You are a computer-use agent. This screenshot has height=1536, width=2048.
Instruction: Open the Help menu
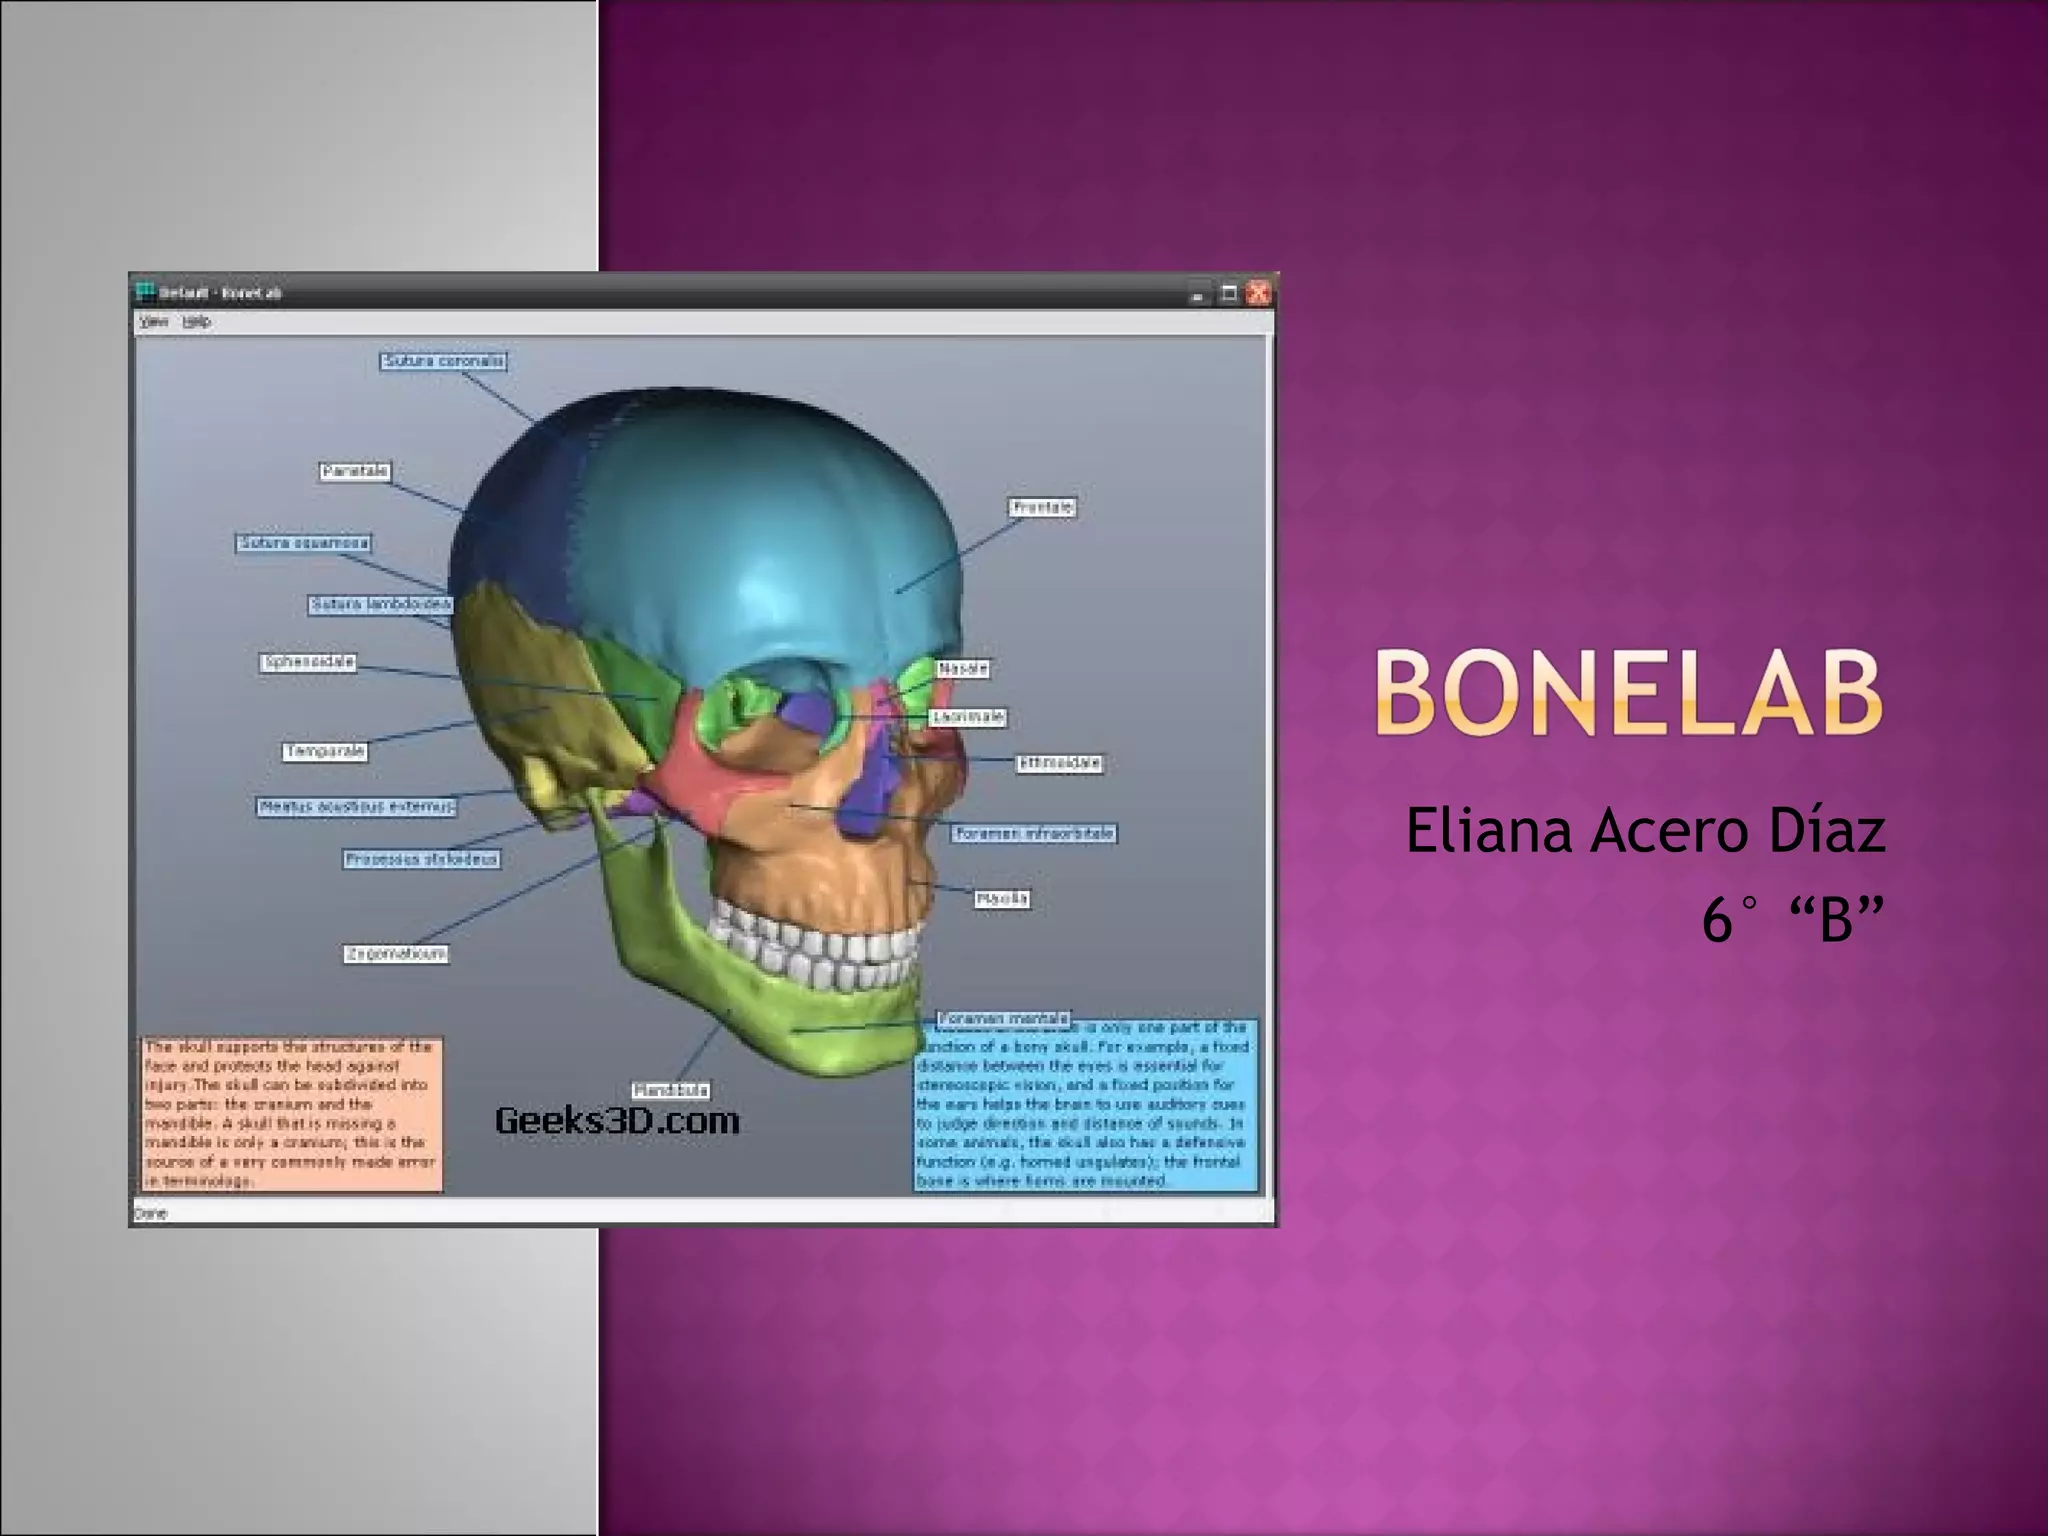tap(196, 321)
